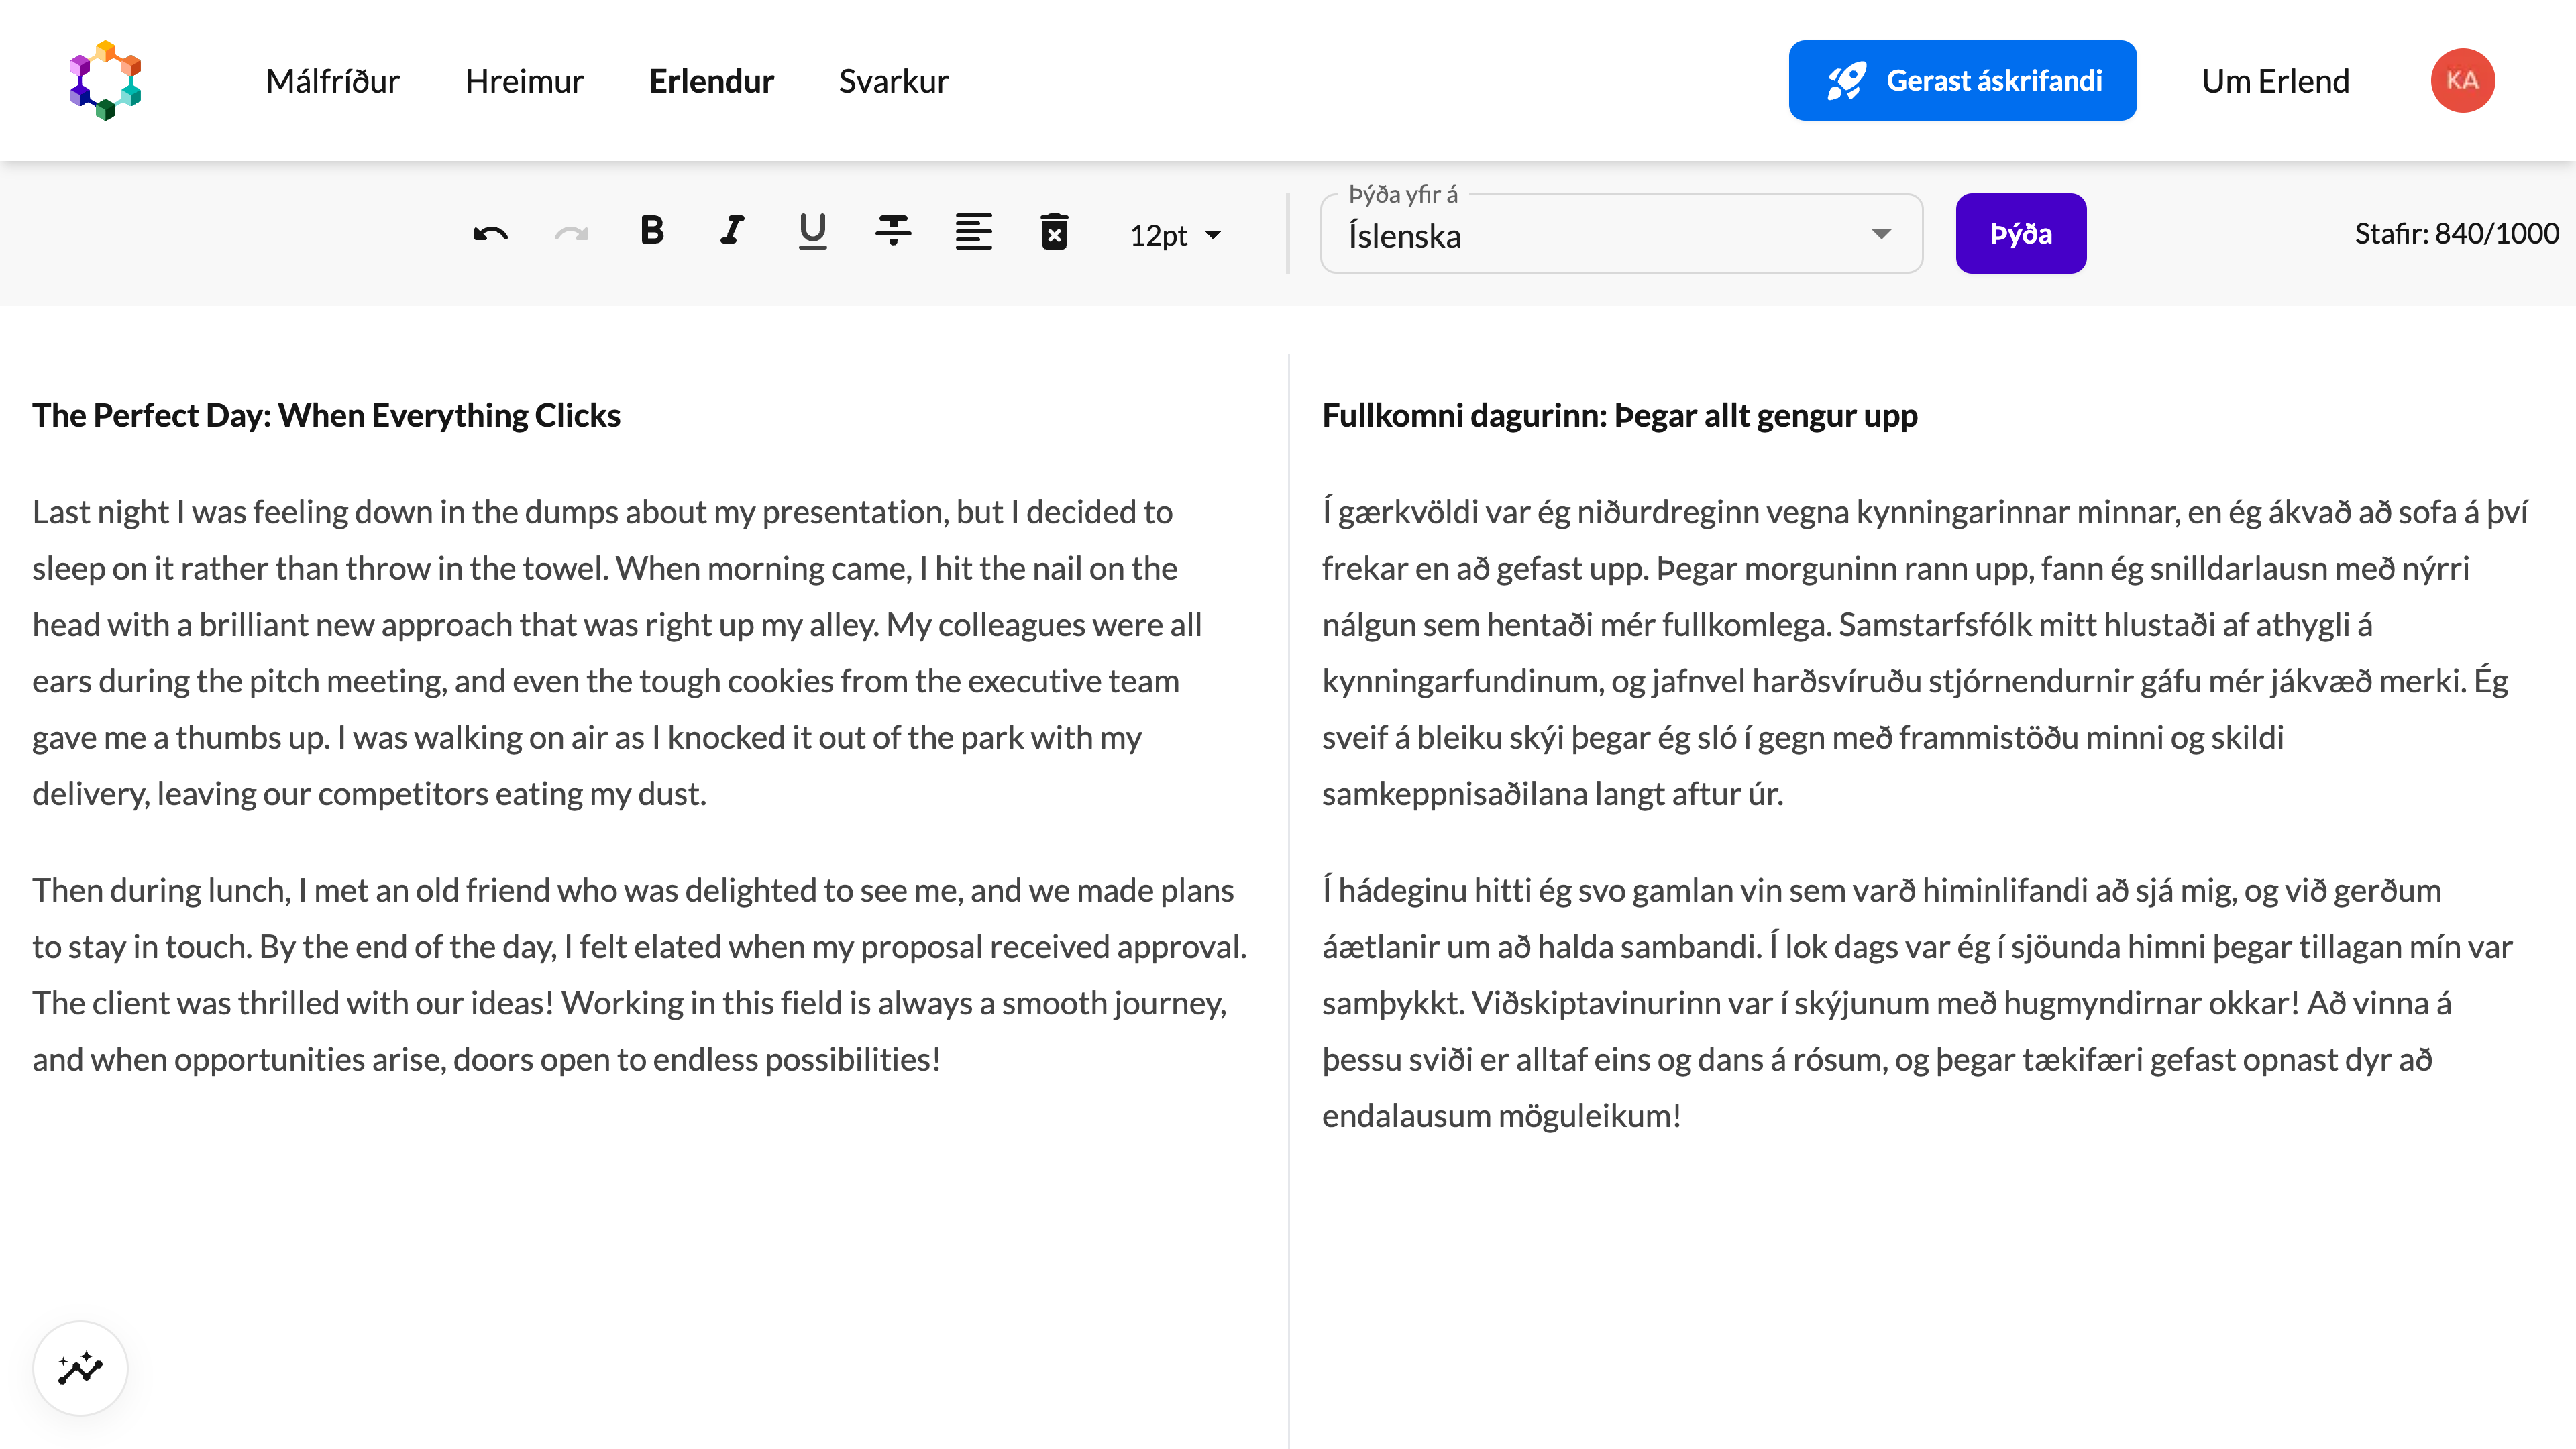Select the Erlendur navigation item
This screenshot has height=1449, width=2576.
tap(711, 81)
